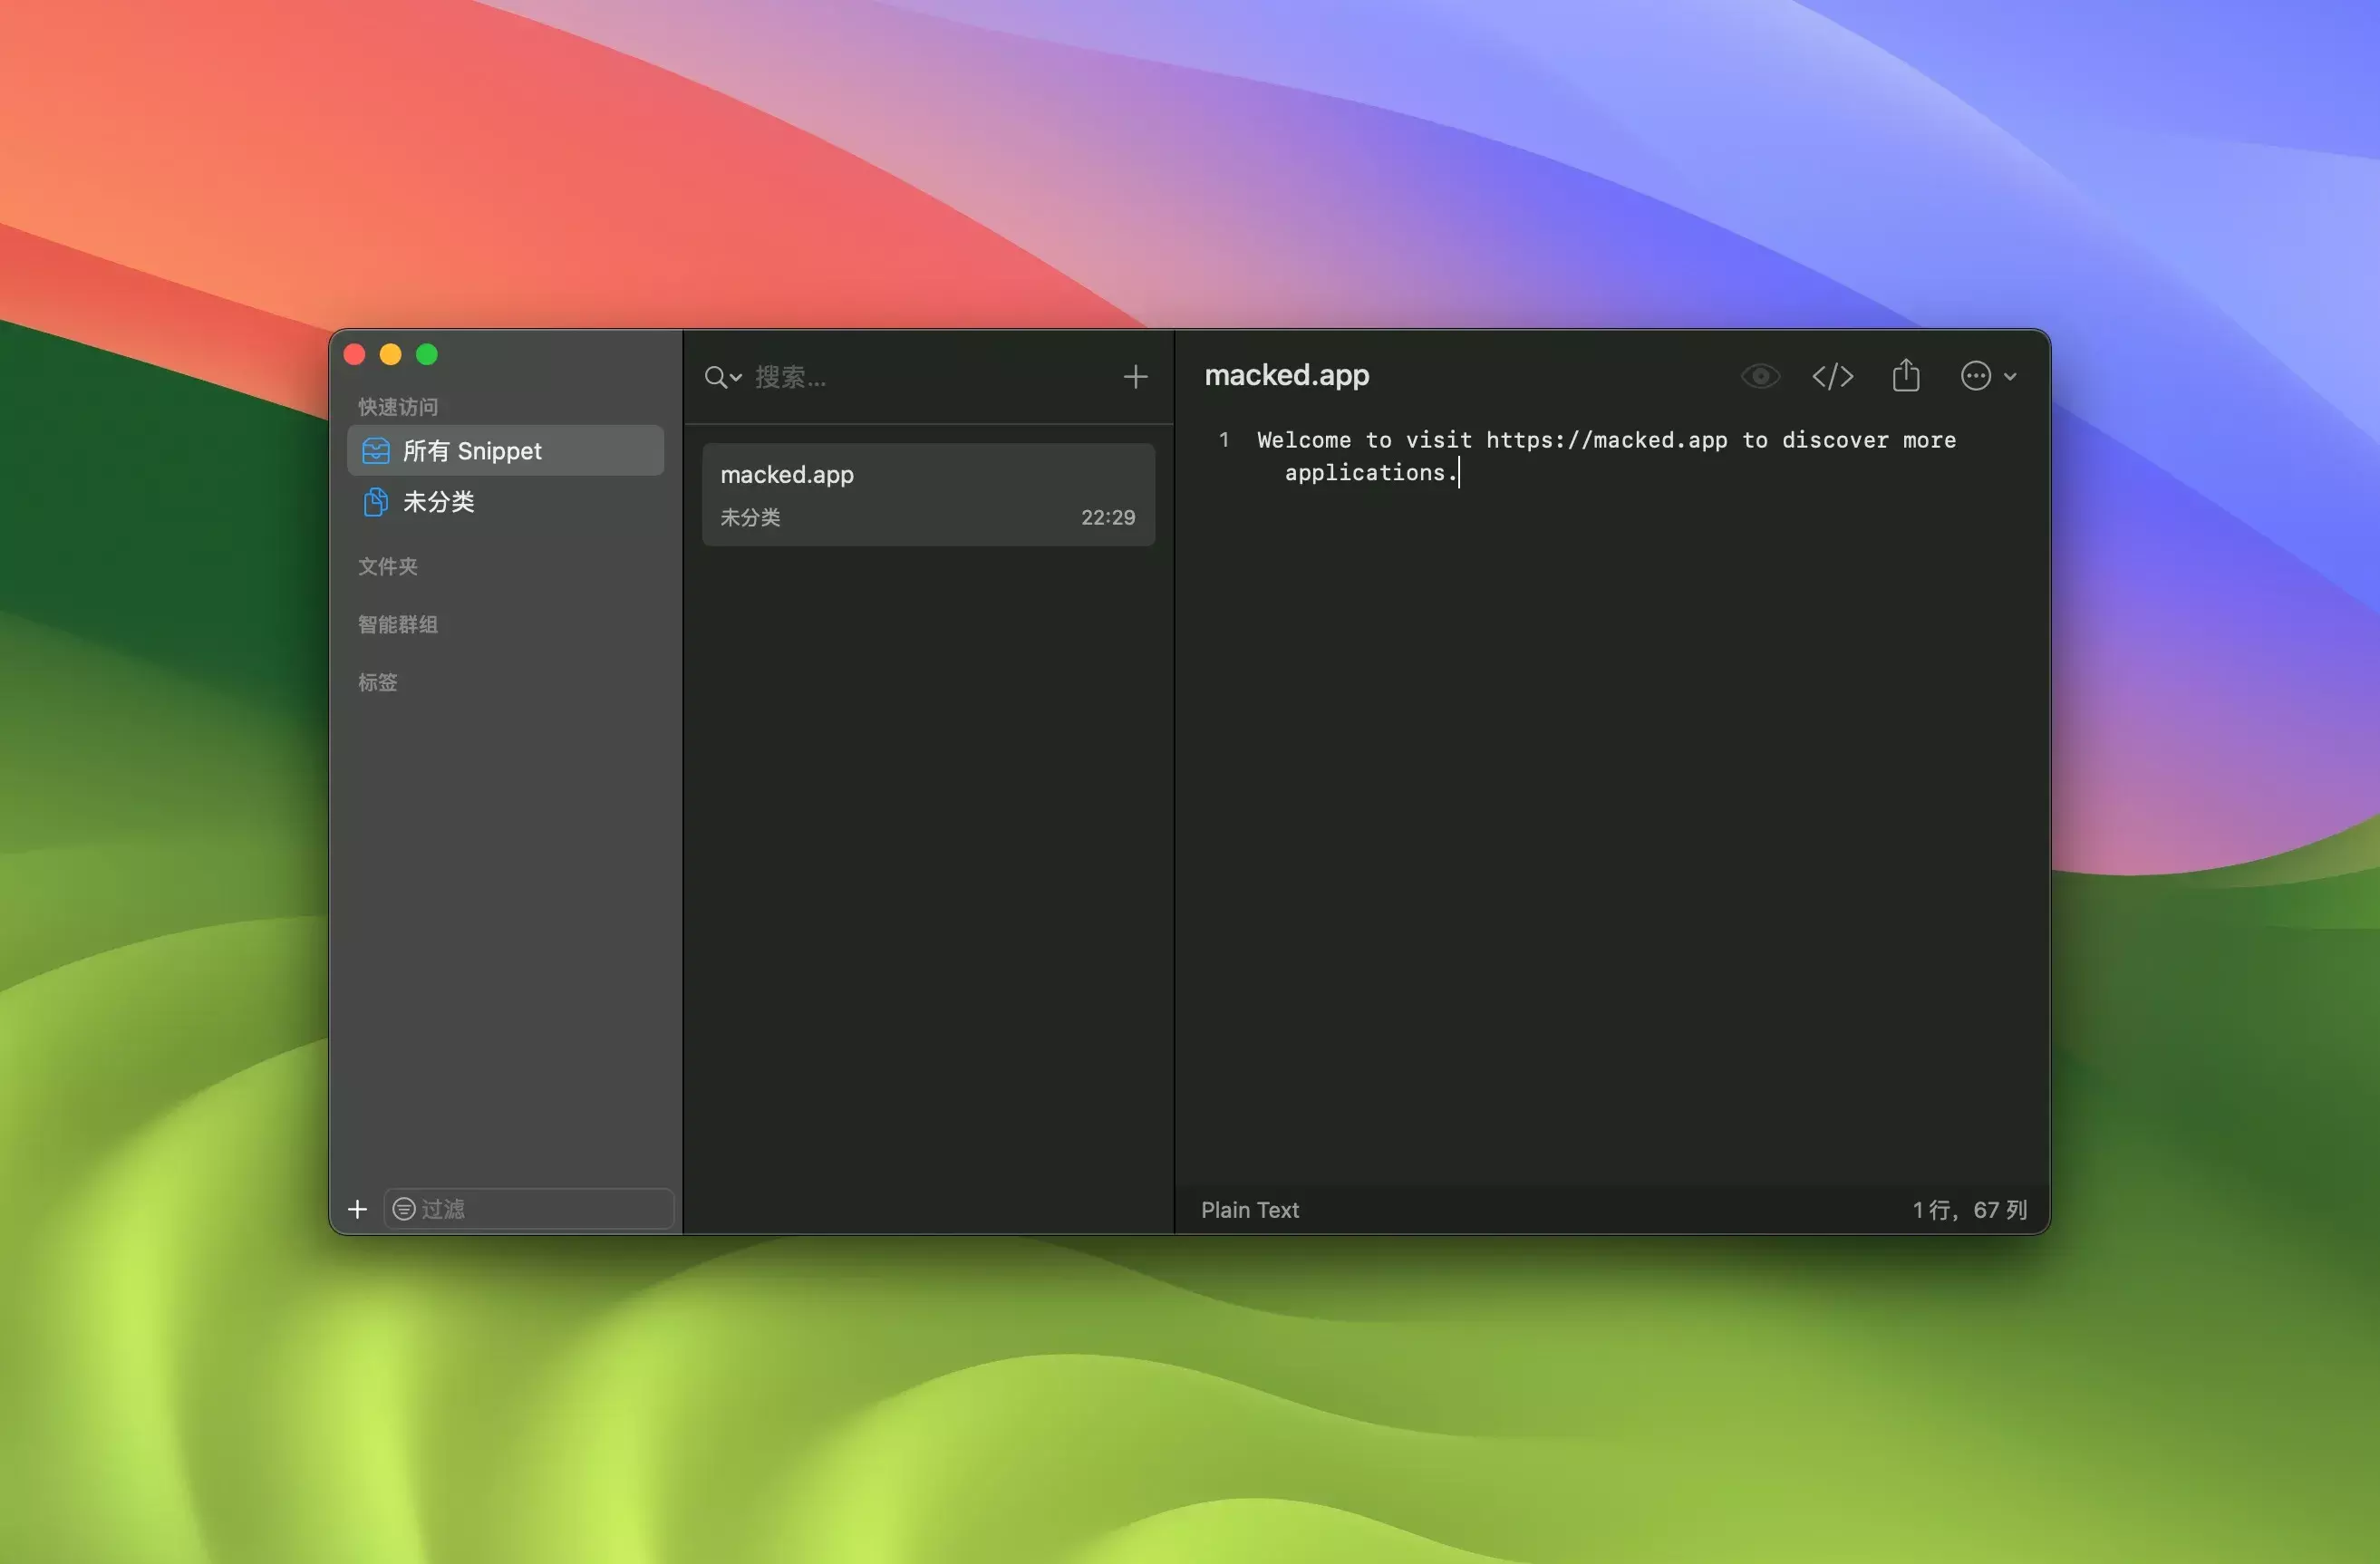Click the 智能群组 section header

398,624
